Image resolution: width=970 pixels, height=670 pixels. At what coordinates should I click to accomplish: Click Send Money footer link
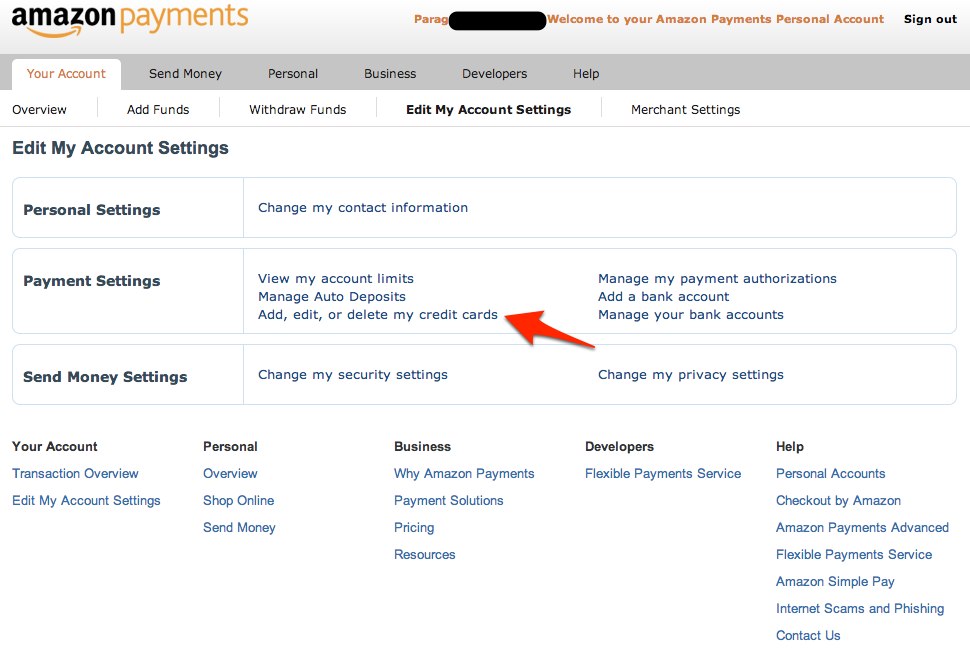tap(239, 528)
